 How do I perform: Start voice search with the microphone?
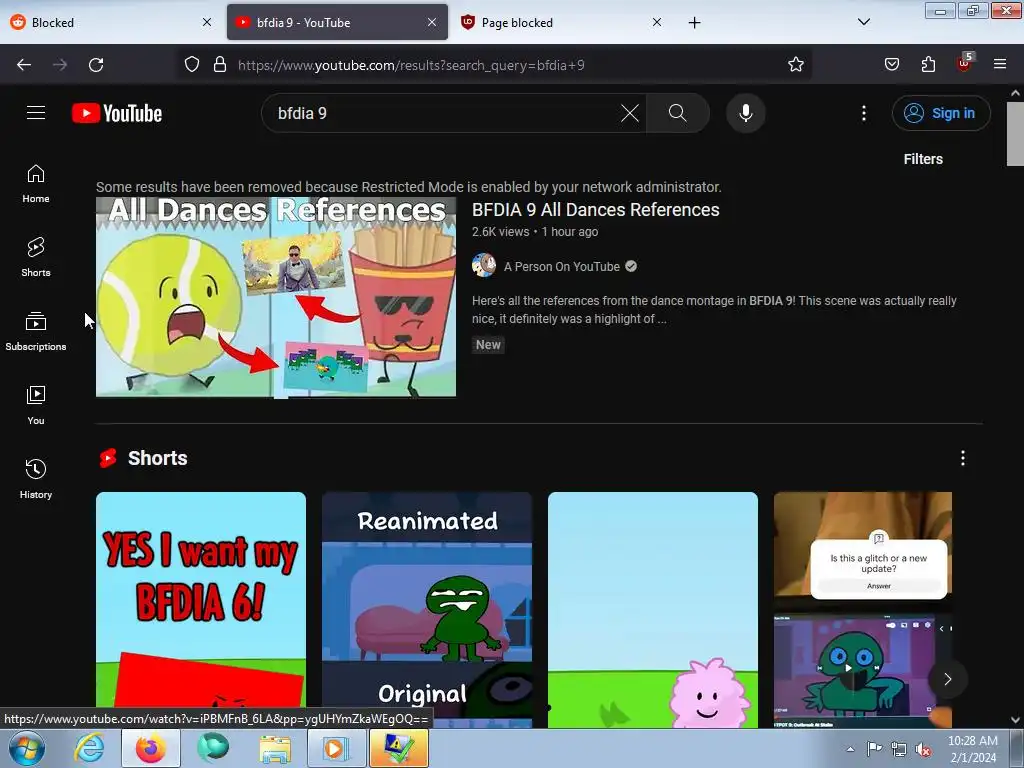[745, 113]
